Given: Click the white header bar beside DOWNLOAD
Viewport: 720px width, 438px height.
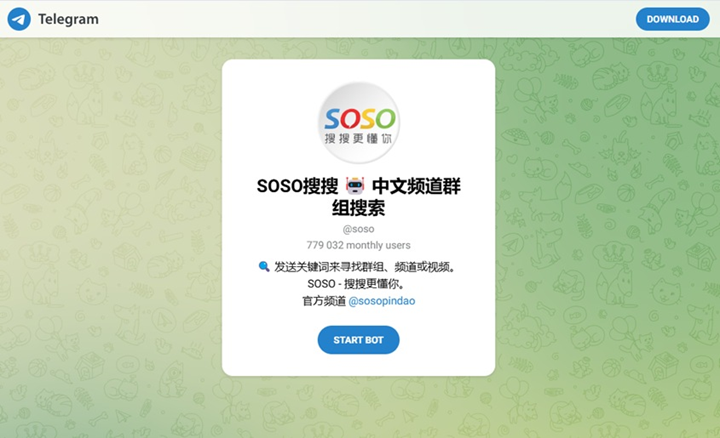Looking at the screenshot, I should click(x=367, y=19).
